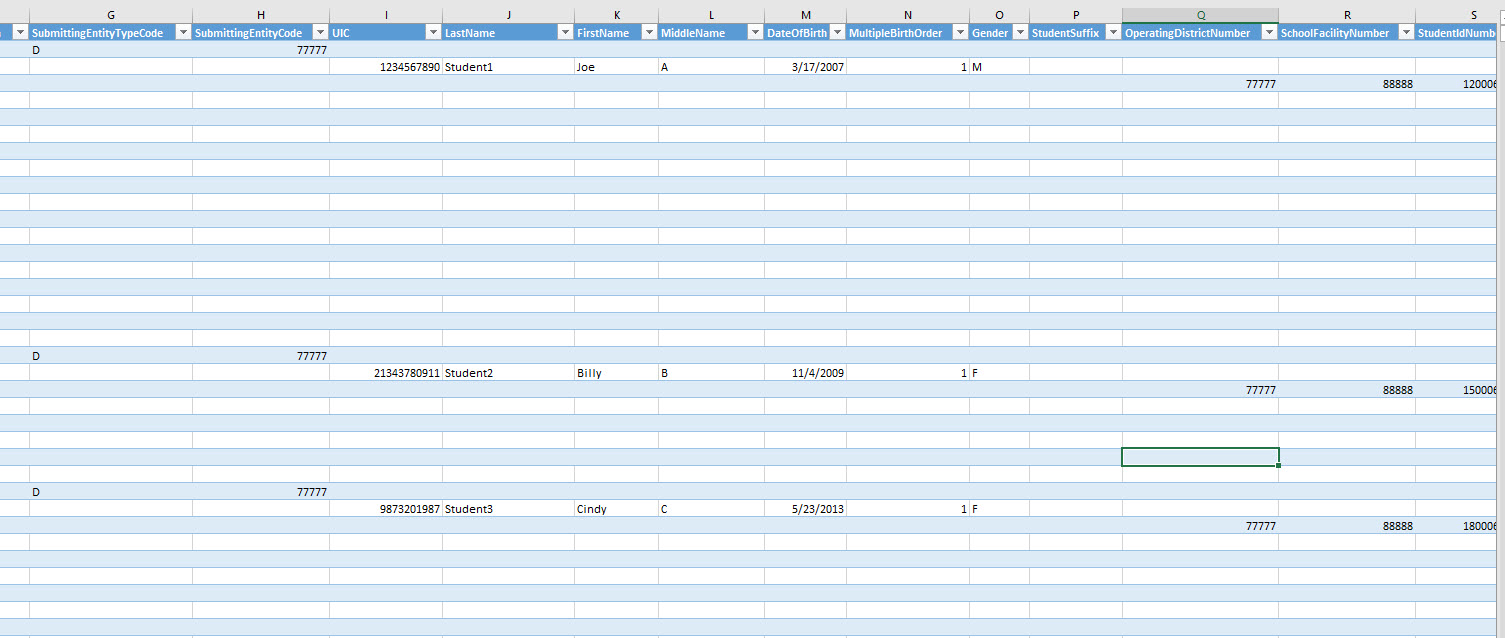Select birth order 1 in Joe's row
Image resolution: width=1505 pixels, height=638 pixels.
tap(907, 67)
